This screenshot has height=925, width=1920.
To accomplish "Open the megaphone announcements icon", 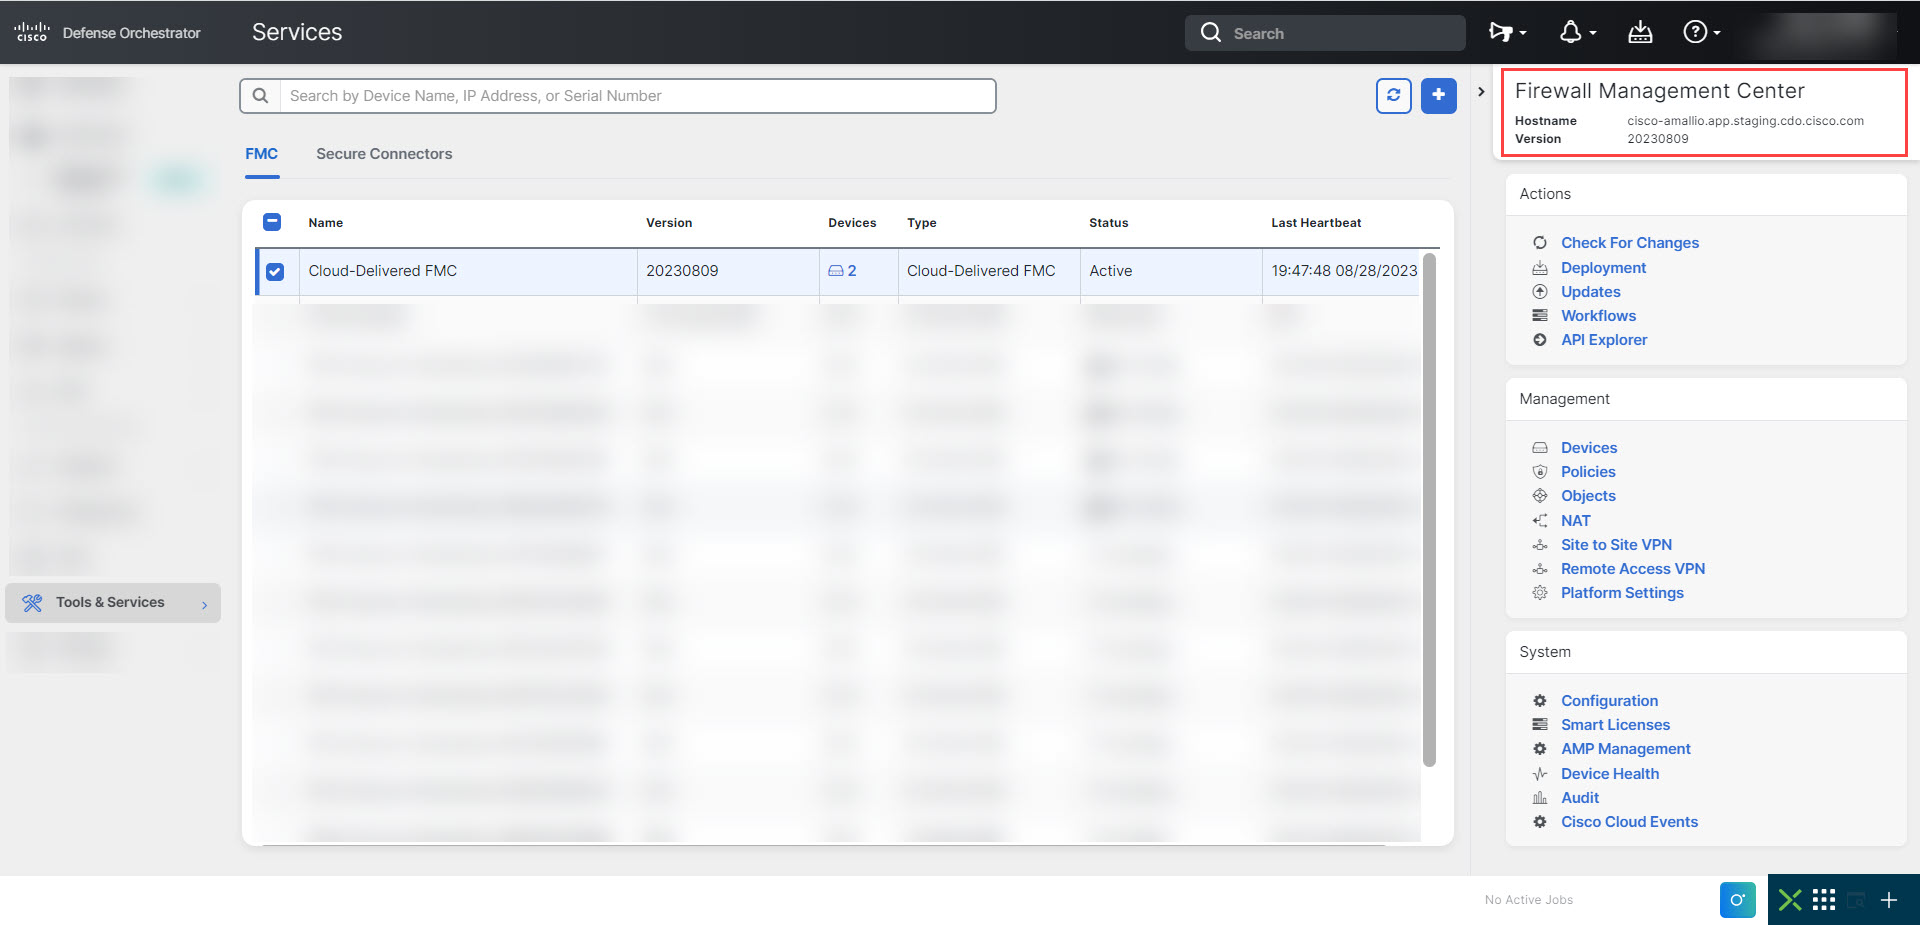I will (x=1506, y=33).
